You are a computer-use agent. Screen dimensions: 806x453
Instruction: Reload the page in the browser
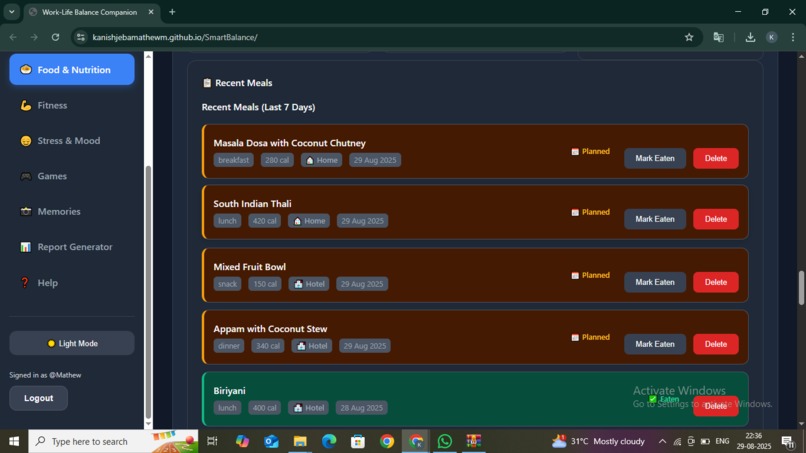pyautogui.click(x=56, y=37)
